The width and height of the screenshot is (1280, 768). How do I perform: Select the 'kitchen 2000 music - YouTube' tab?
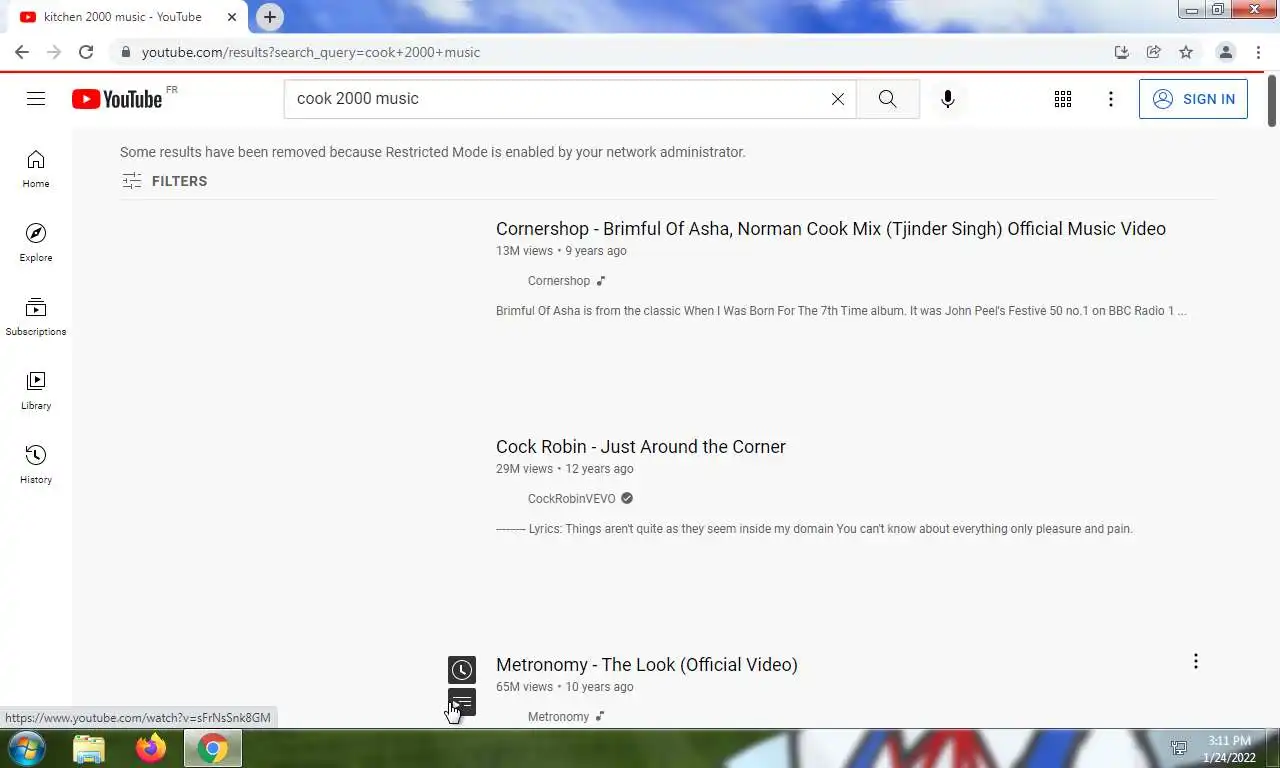[x=124, y=17]
